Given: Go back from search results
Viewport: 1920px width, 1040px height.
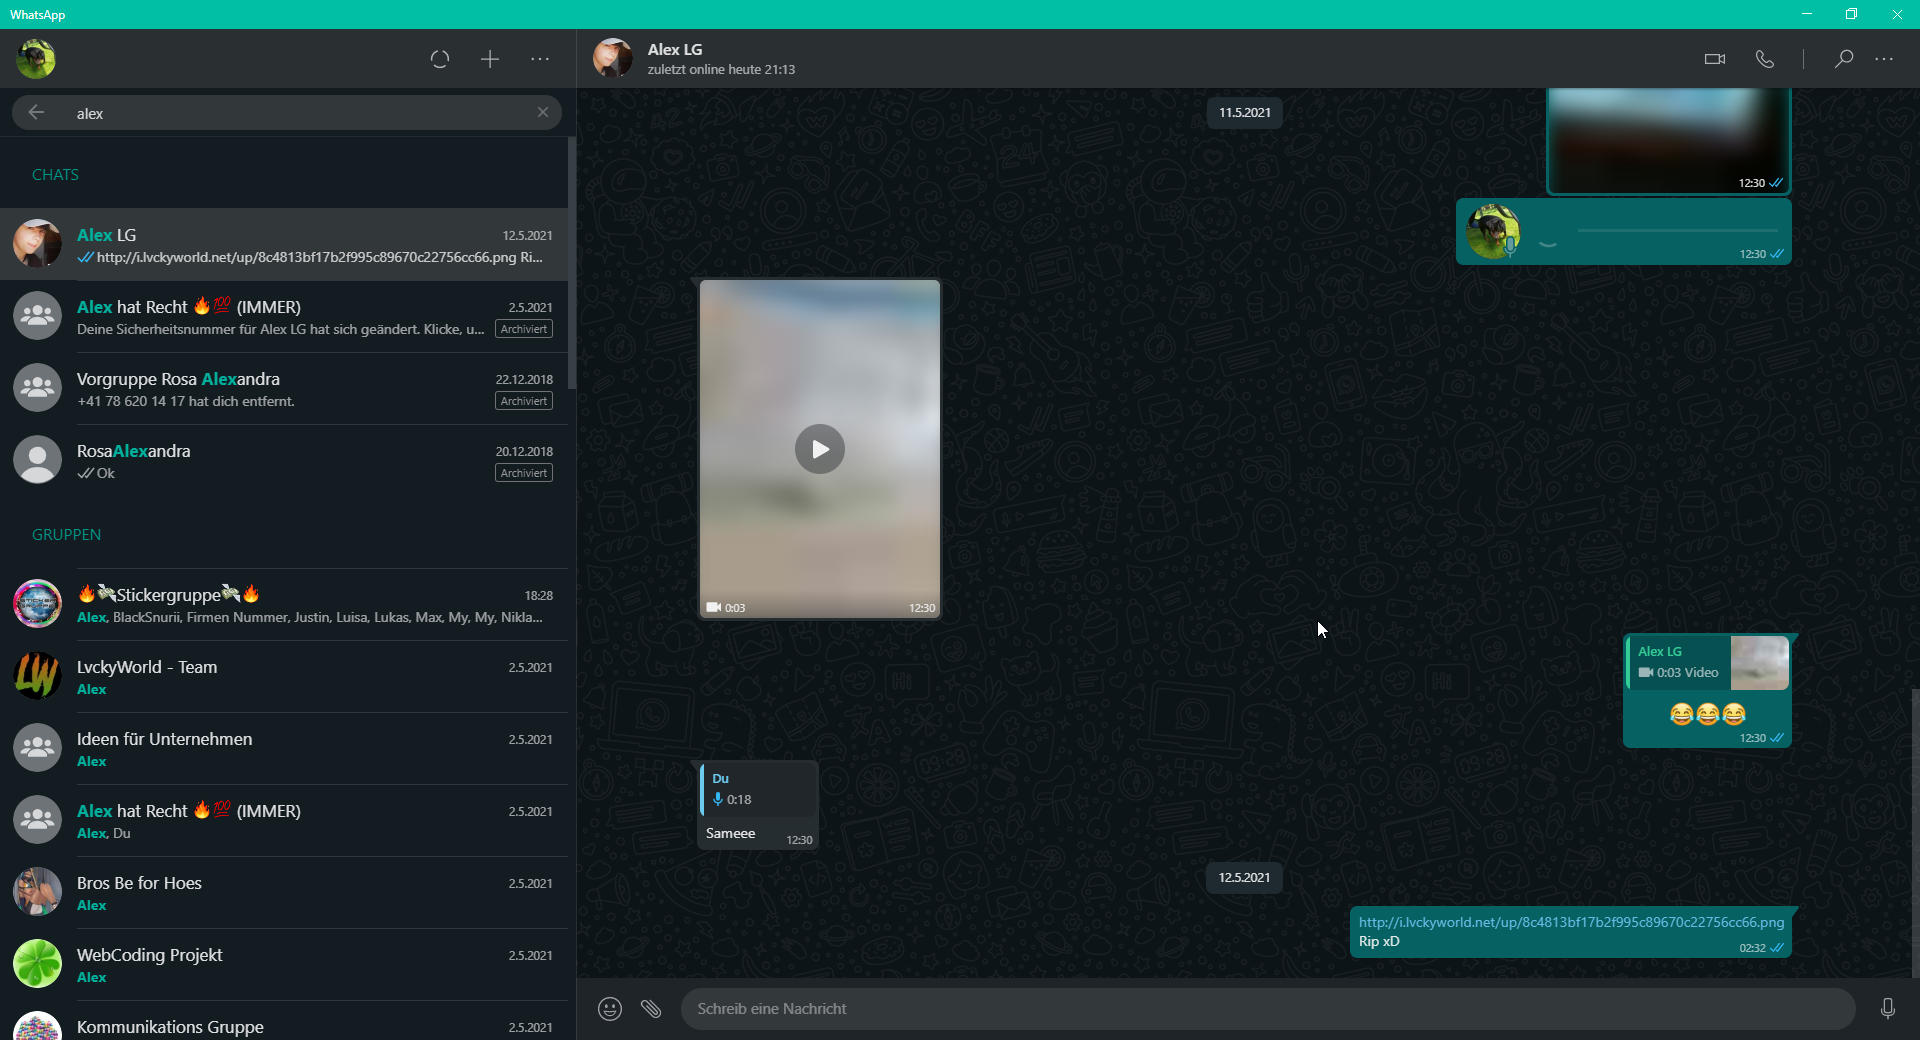Looking at the screenshot, I should pos(36,112).
